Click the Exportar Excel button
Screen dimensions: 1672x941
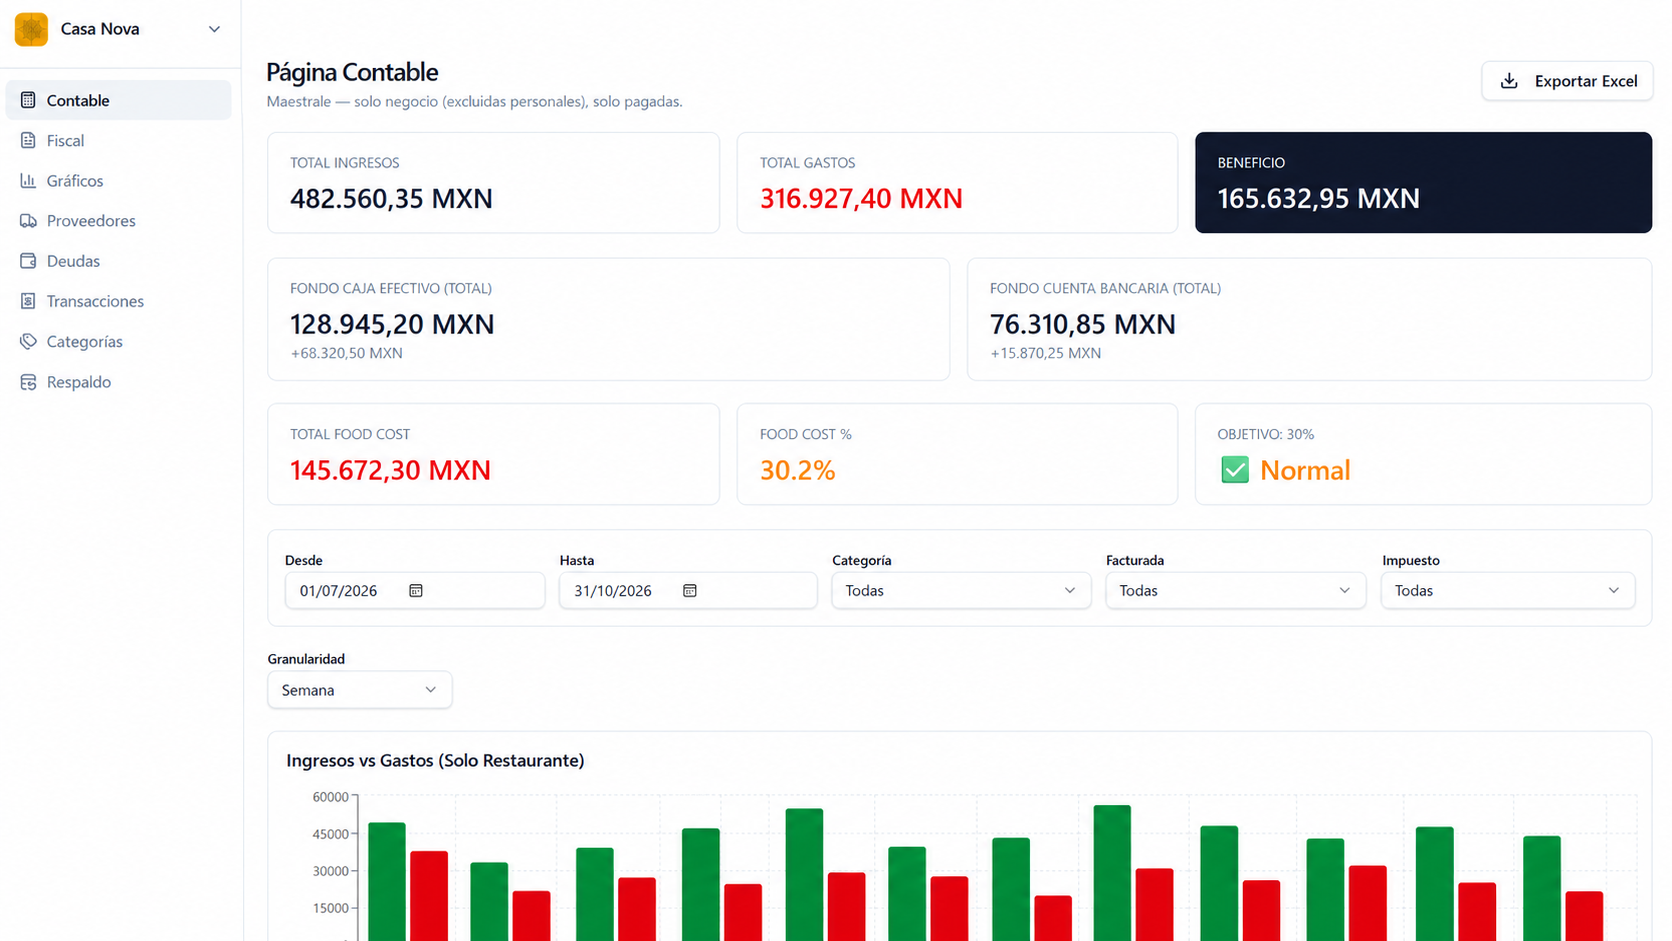(x=1567, y=81)
